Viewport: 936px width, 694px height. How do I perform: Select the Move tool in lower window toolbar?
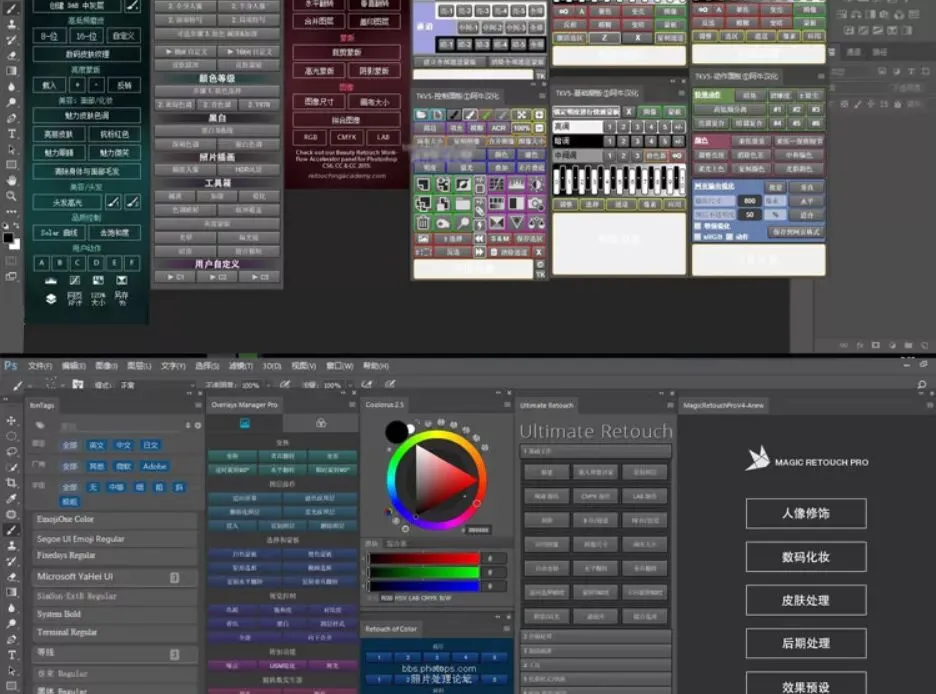coord(11,420)
